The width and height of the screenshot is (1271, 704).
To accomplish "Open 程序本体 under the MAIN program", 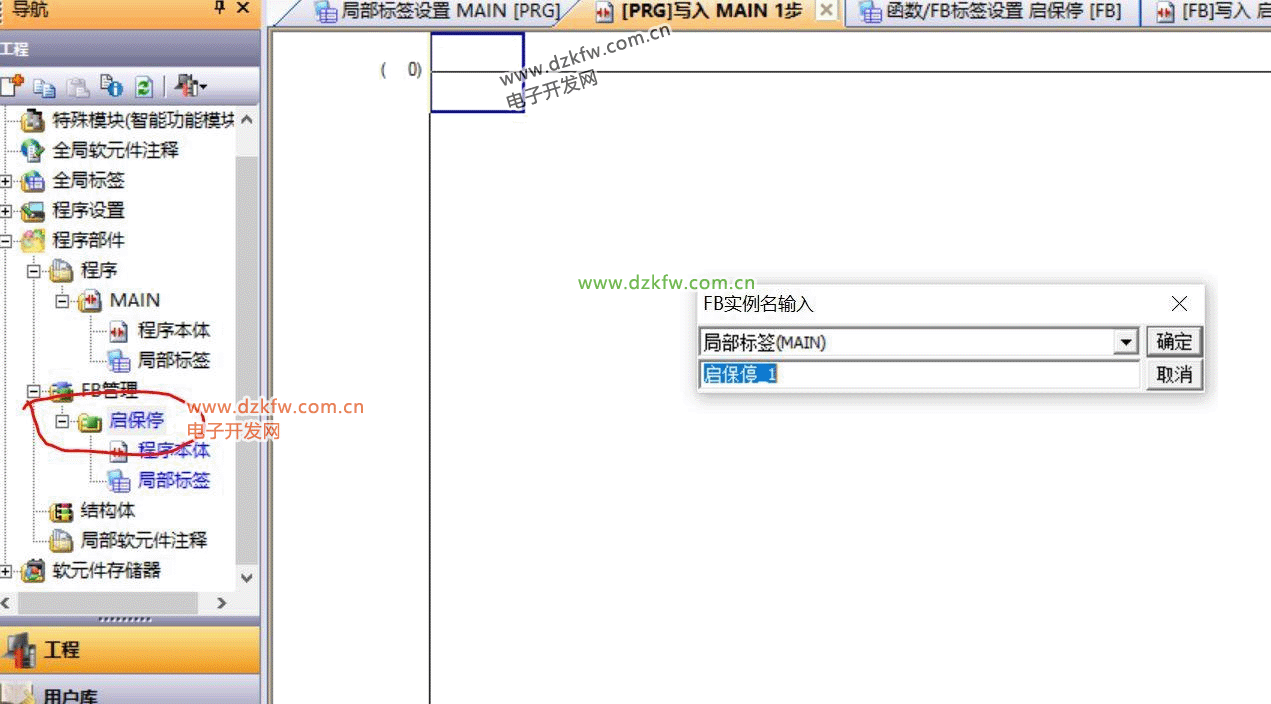I will pos(173,331).
